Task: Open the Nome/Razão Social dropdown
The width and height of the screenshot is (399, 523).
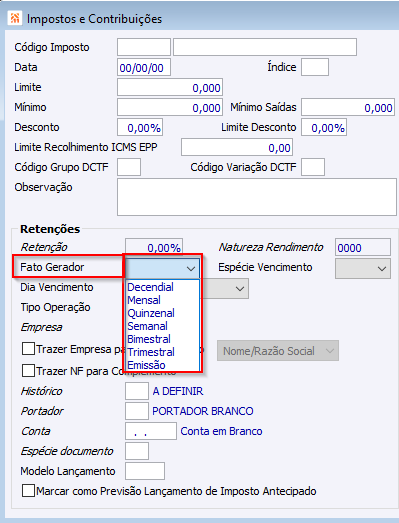Action: (x=278, y=351)
